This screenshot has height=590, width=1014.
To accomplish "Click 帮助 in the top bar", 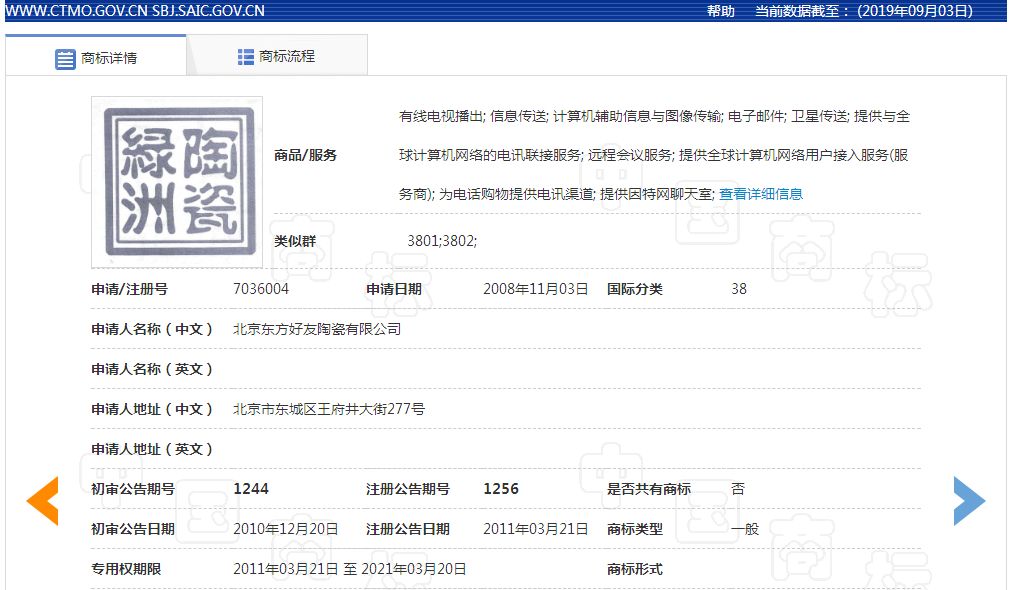I will 720,11.
